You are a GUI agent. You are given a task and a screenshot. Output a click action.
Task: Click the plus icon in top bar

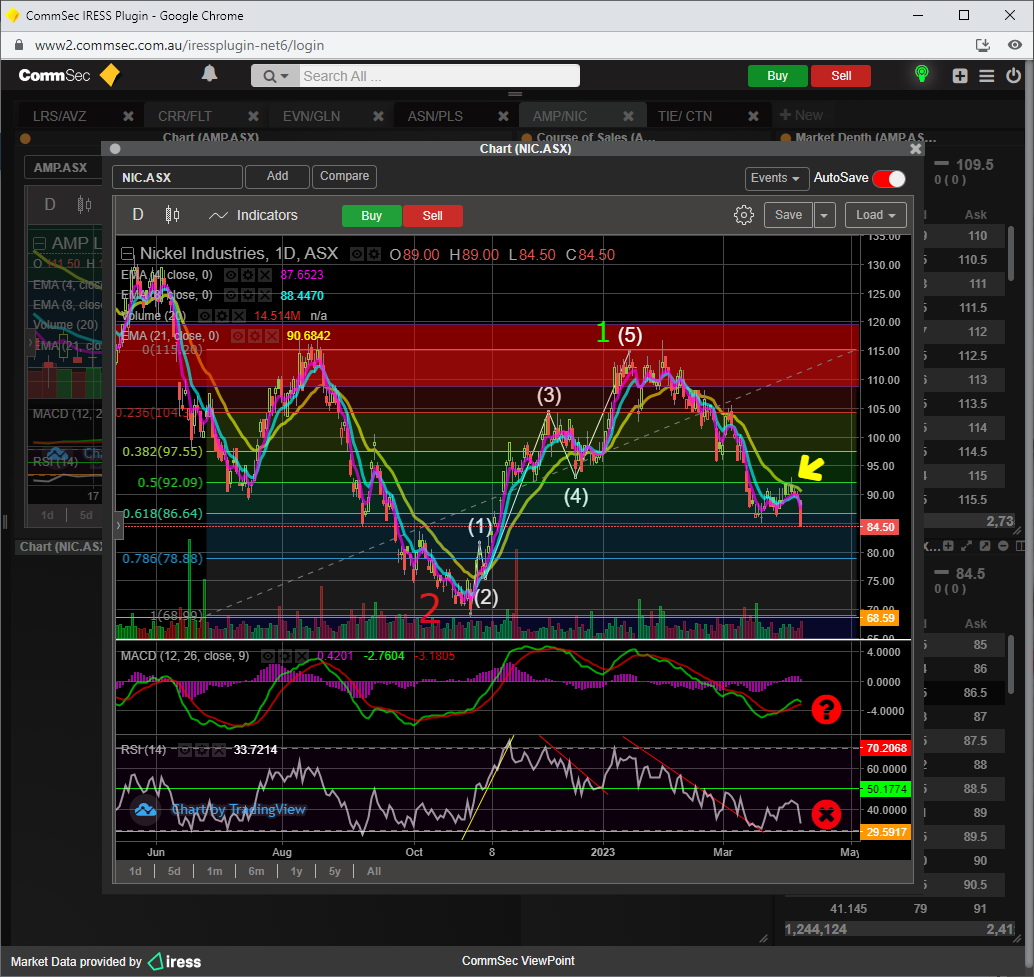point(960,76)
